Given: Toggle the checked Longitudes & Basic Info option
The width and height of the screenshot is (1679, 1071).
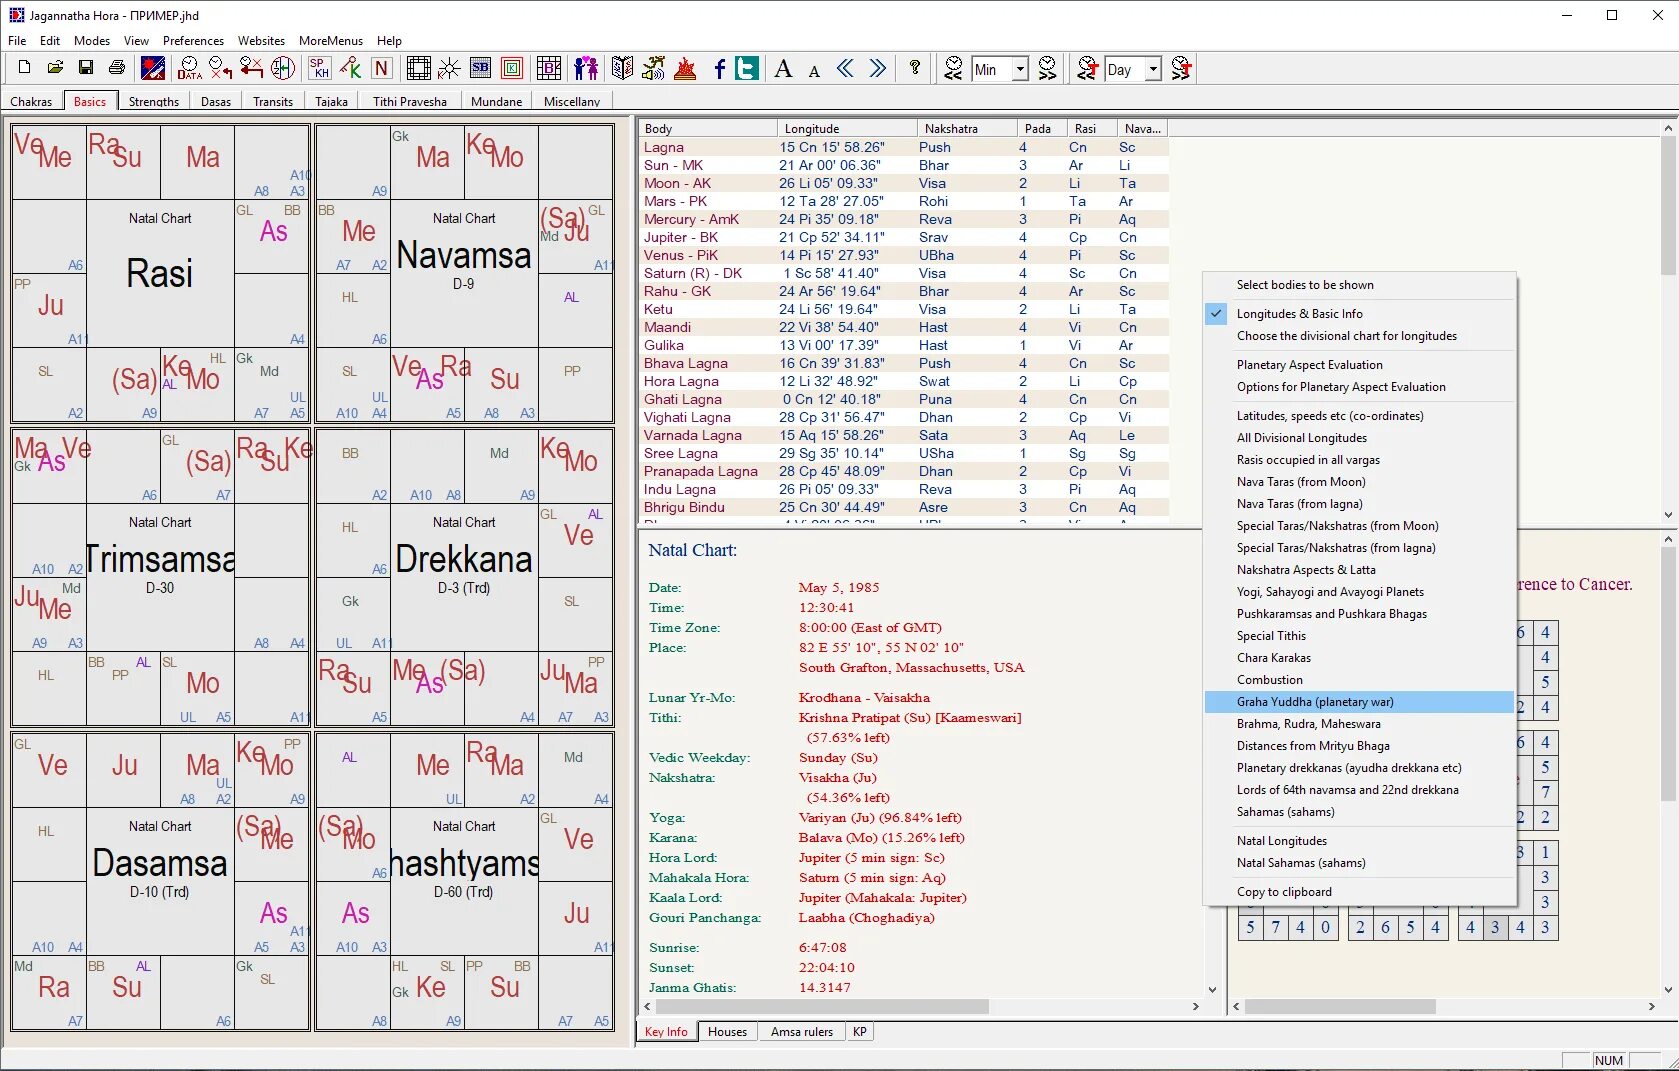Looking at the screenshot, I should click(1359, 313).
